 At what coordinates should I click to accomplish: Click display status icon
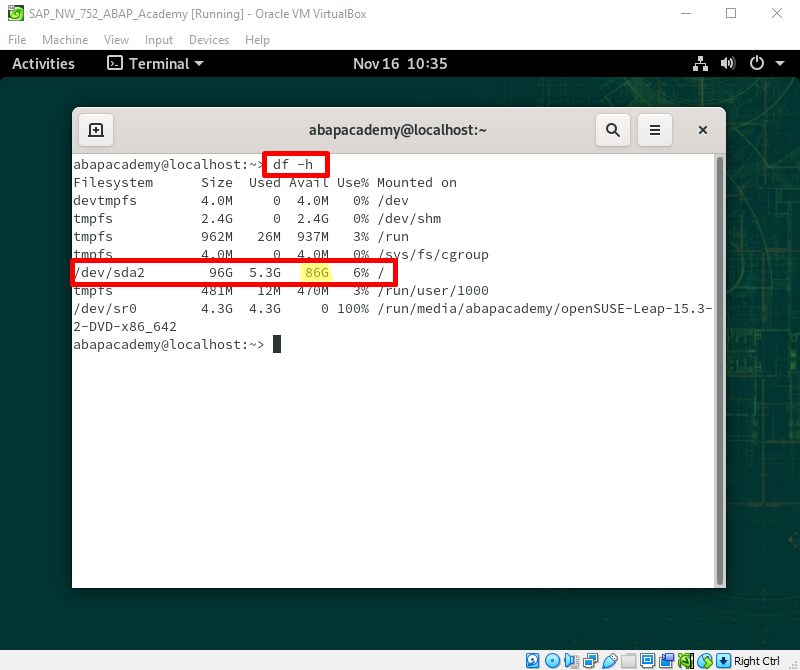[x=647, y=661]
